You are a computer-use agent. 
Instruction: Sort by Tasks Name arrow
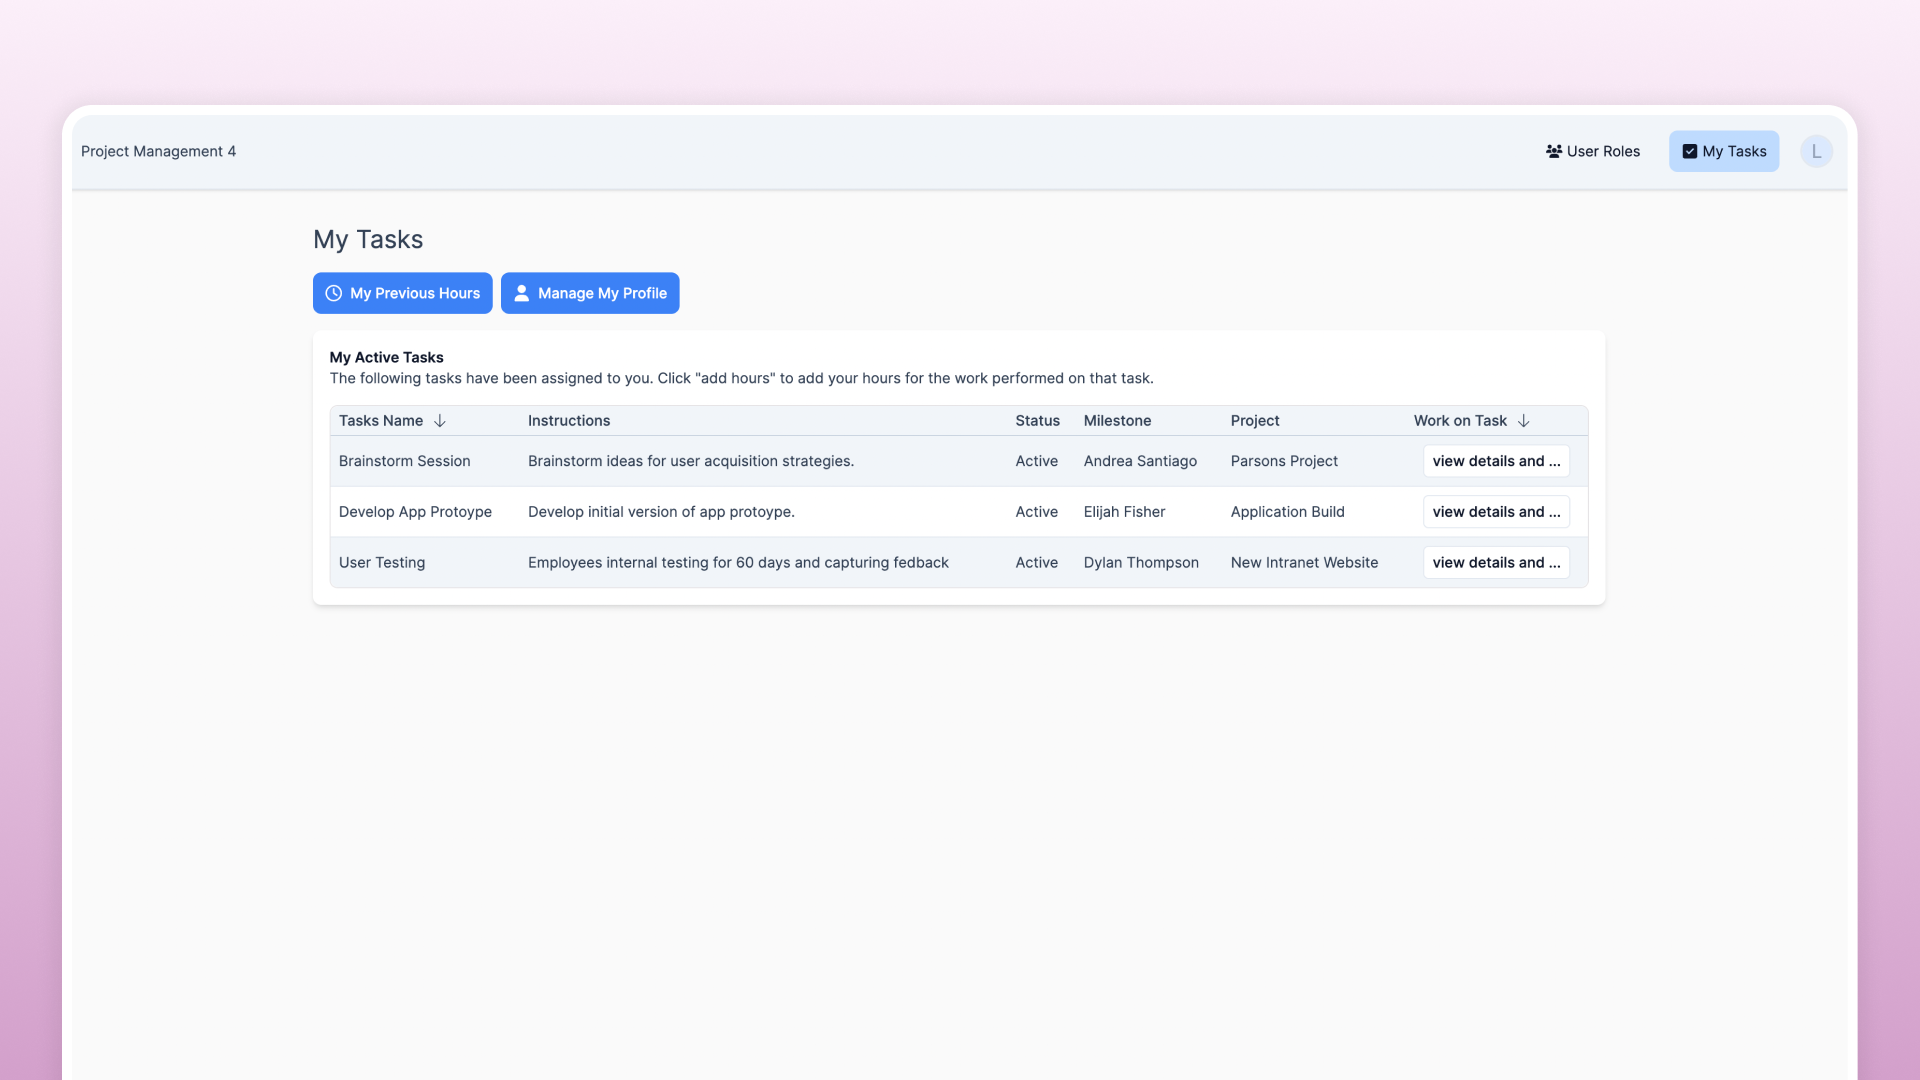click(x=440, y=421)
